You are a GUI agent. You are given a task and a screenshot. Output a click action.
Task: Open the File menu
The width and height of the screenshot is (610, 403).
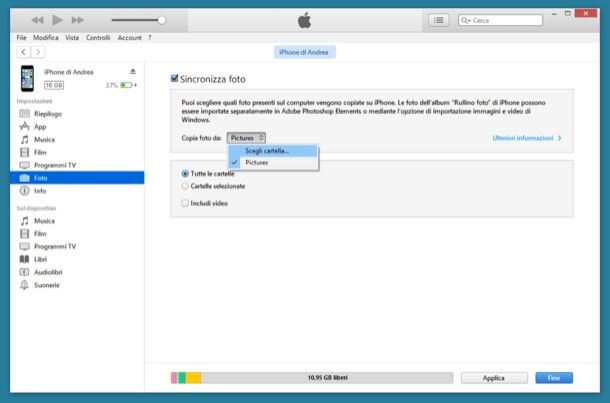(x=21, y=38)
